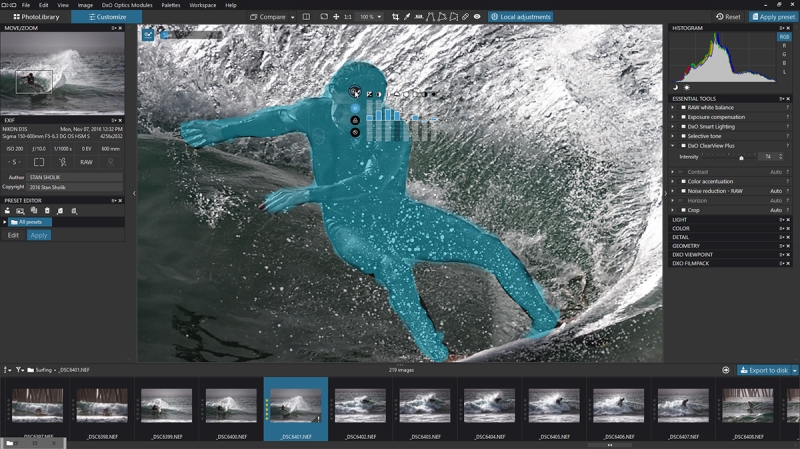Enable the RAW white balance checkbox

683,108
